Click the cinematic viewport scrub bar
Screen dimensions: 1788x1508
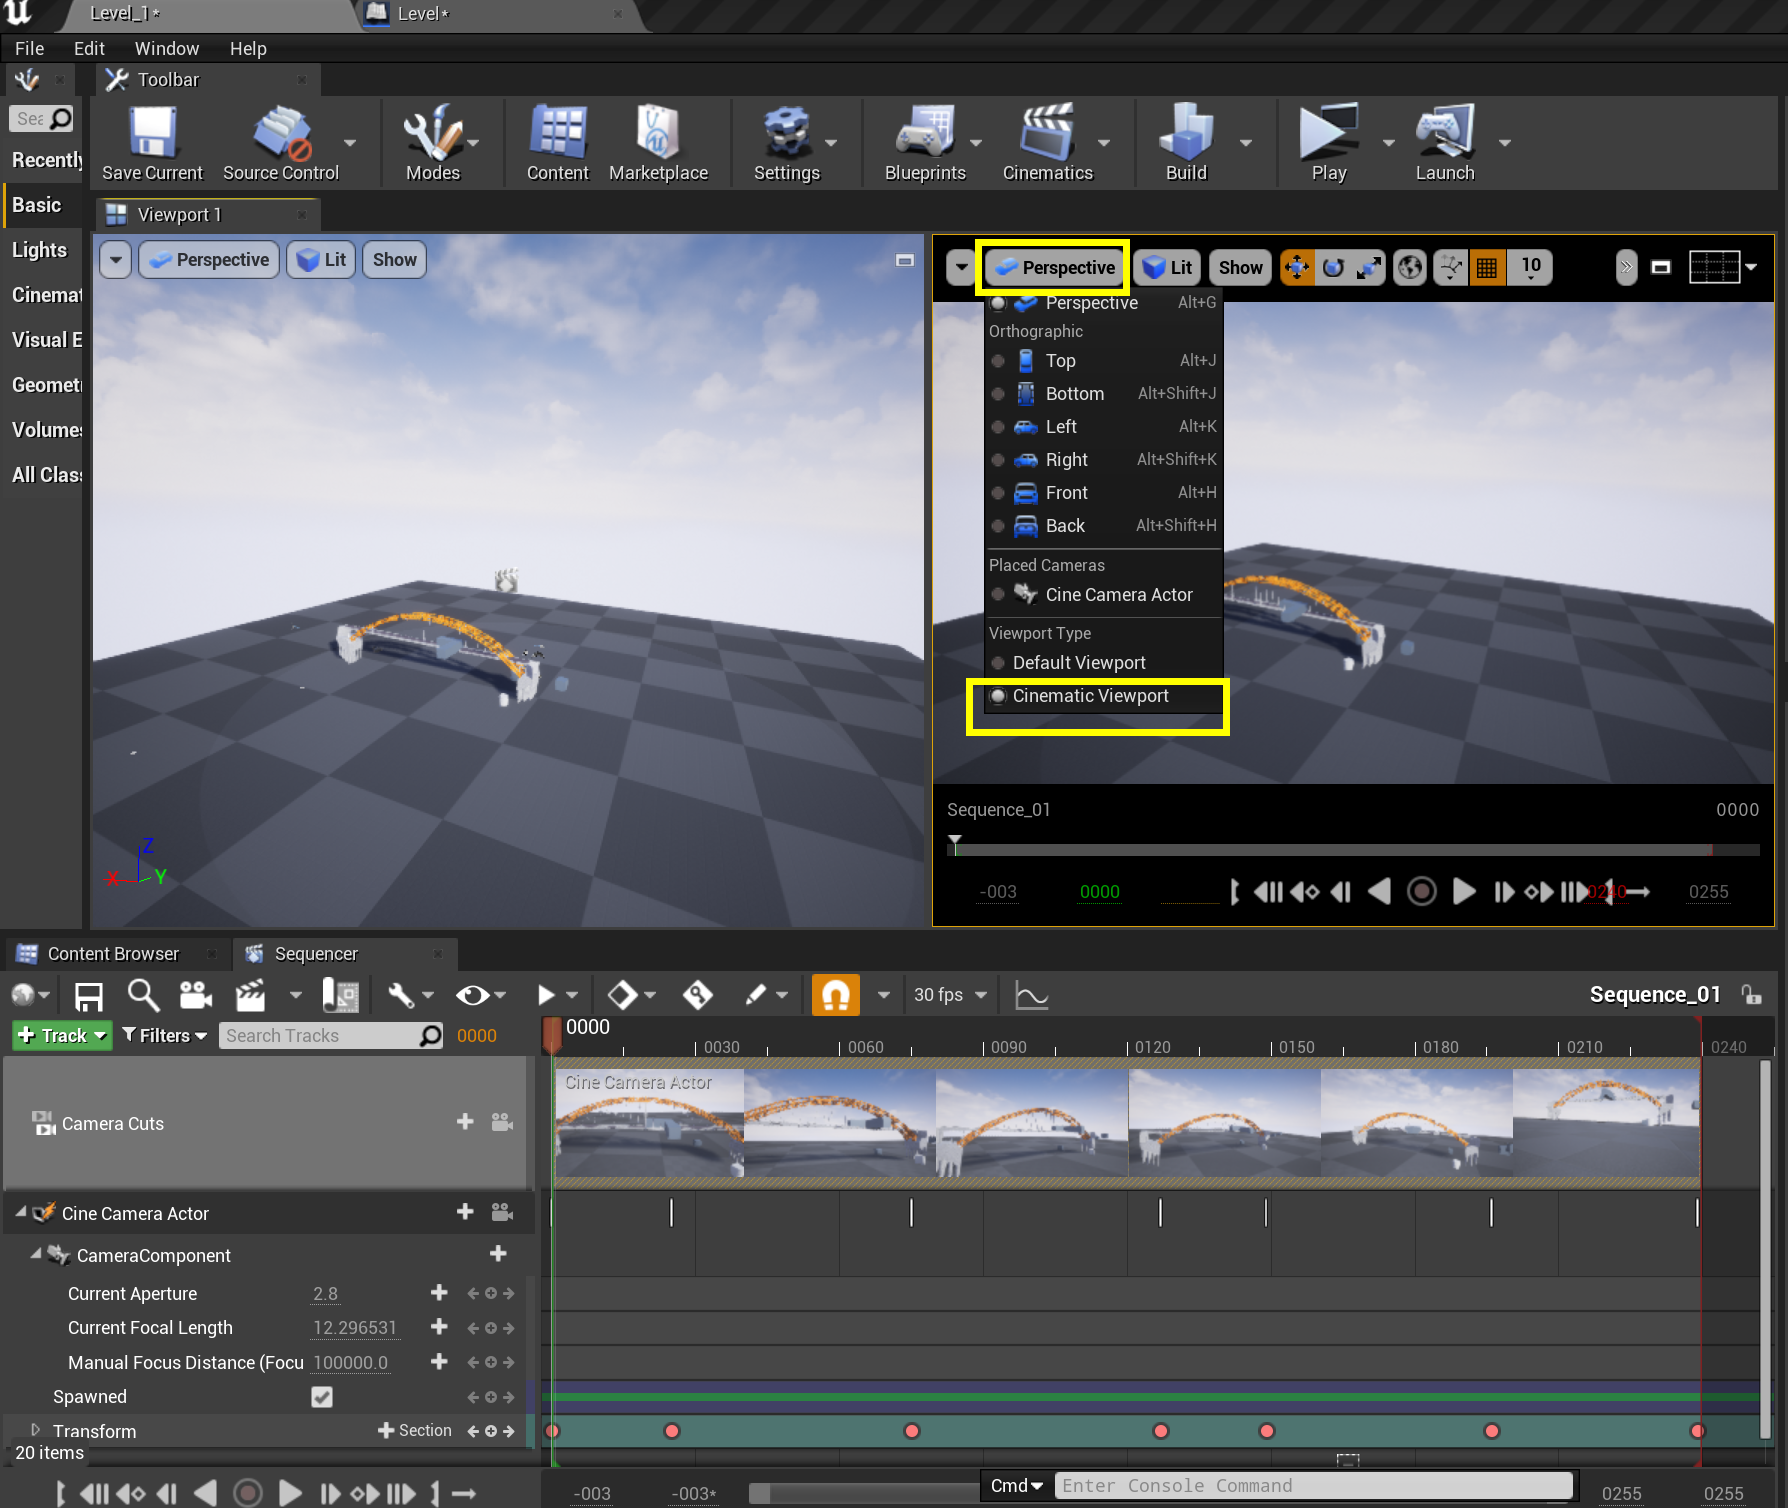[1353, 850]
